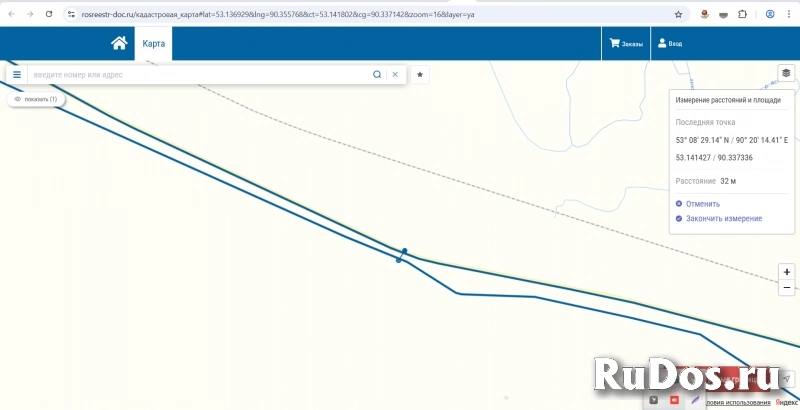The image size is (800, 410).
Task: Focus the address or number search field
Action: click(x=200, y=74)
